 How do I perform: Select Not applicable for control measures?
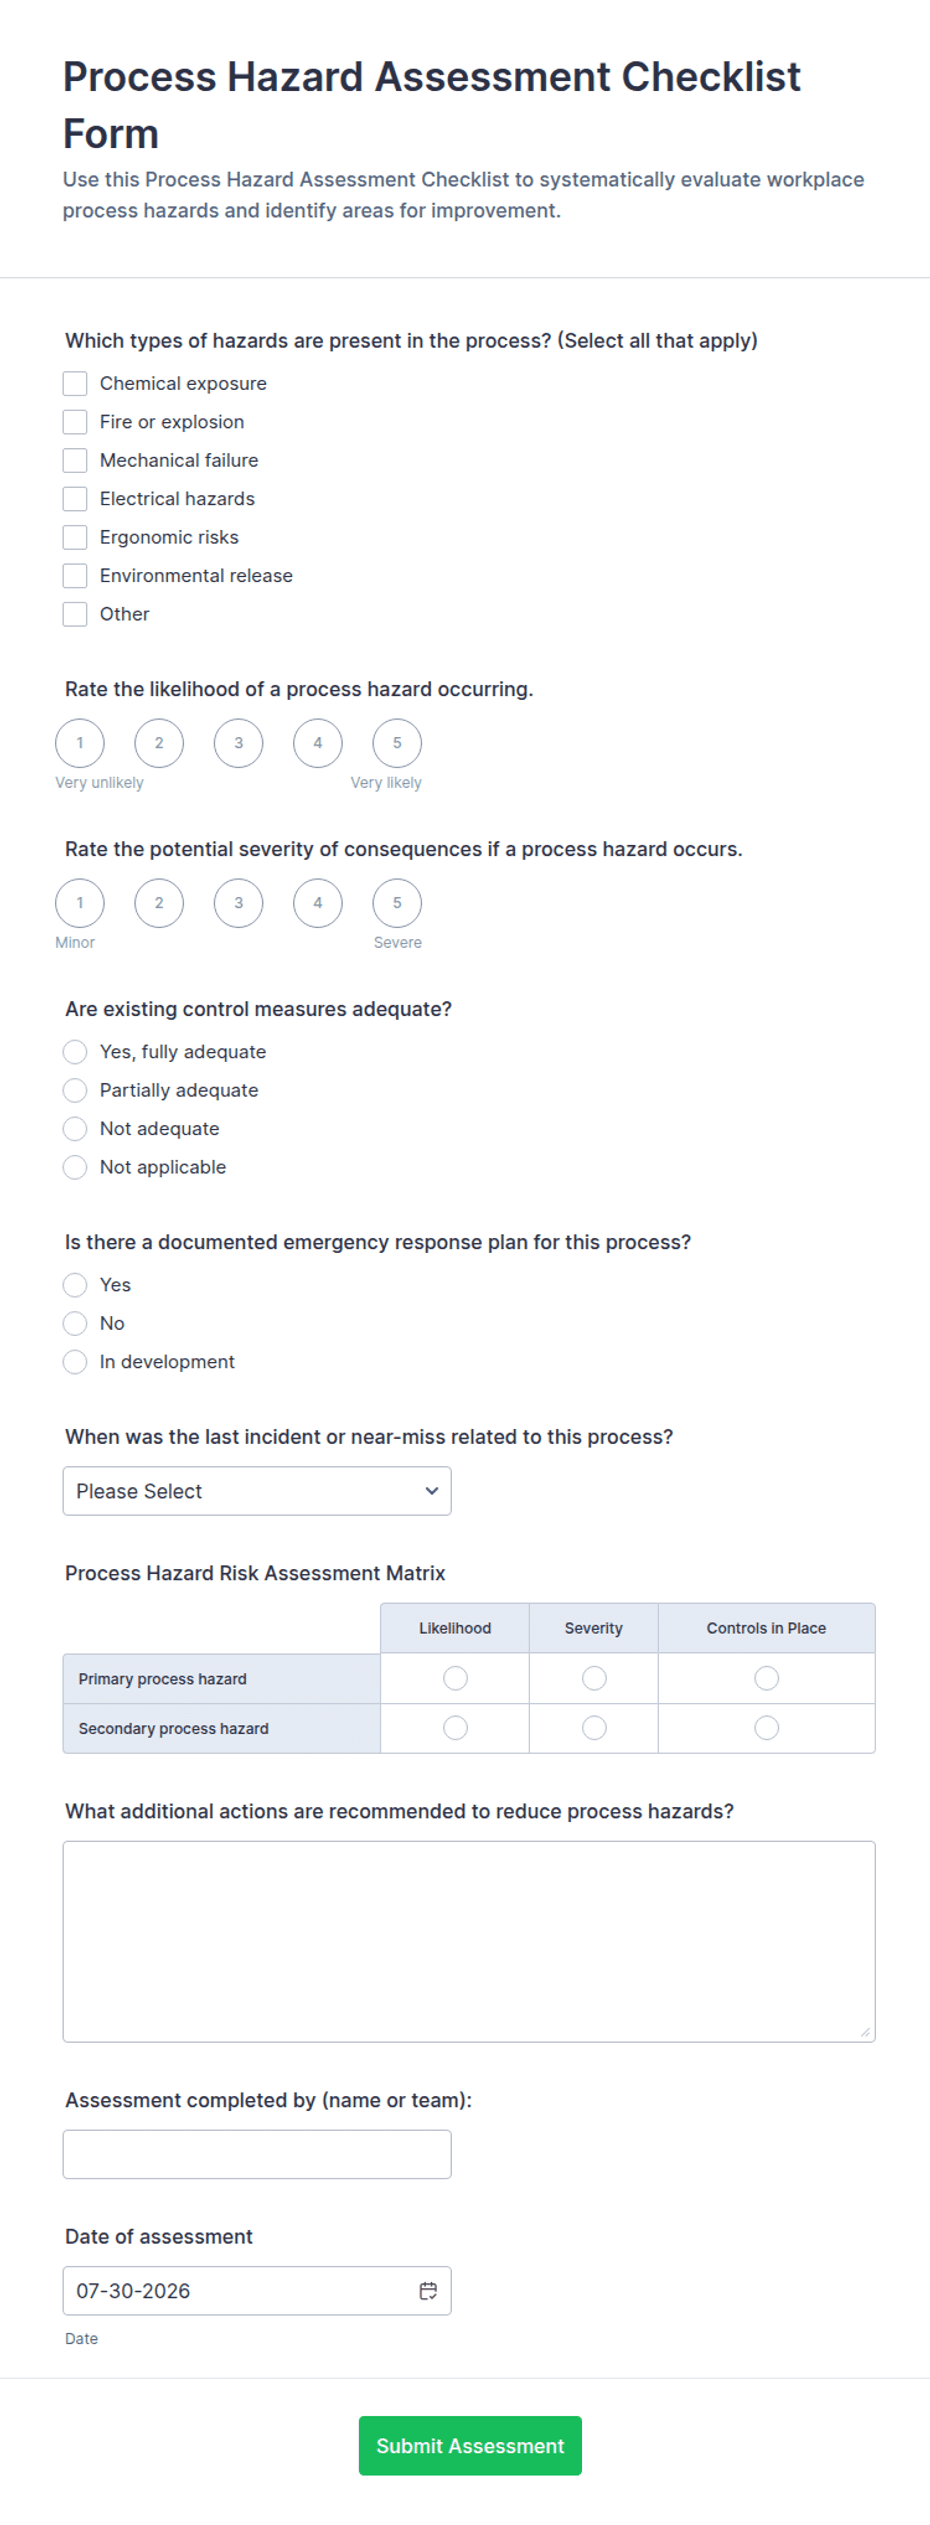point(75,1167)
